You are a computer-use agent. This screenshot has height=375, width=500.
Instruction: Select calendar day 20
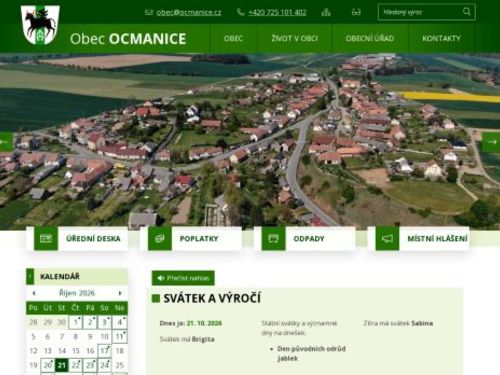click(x=47, y=365)
